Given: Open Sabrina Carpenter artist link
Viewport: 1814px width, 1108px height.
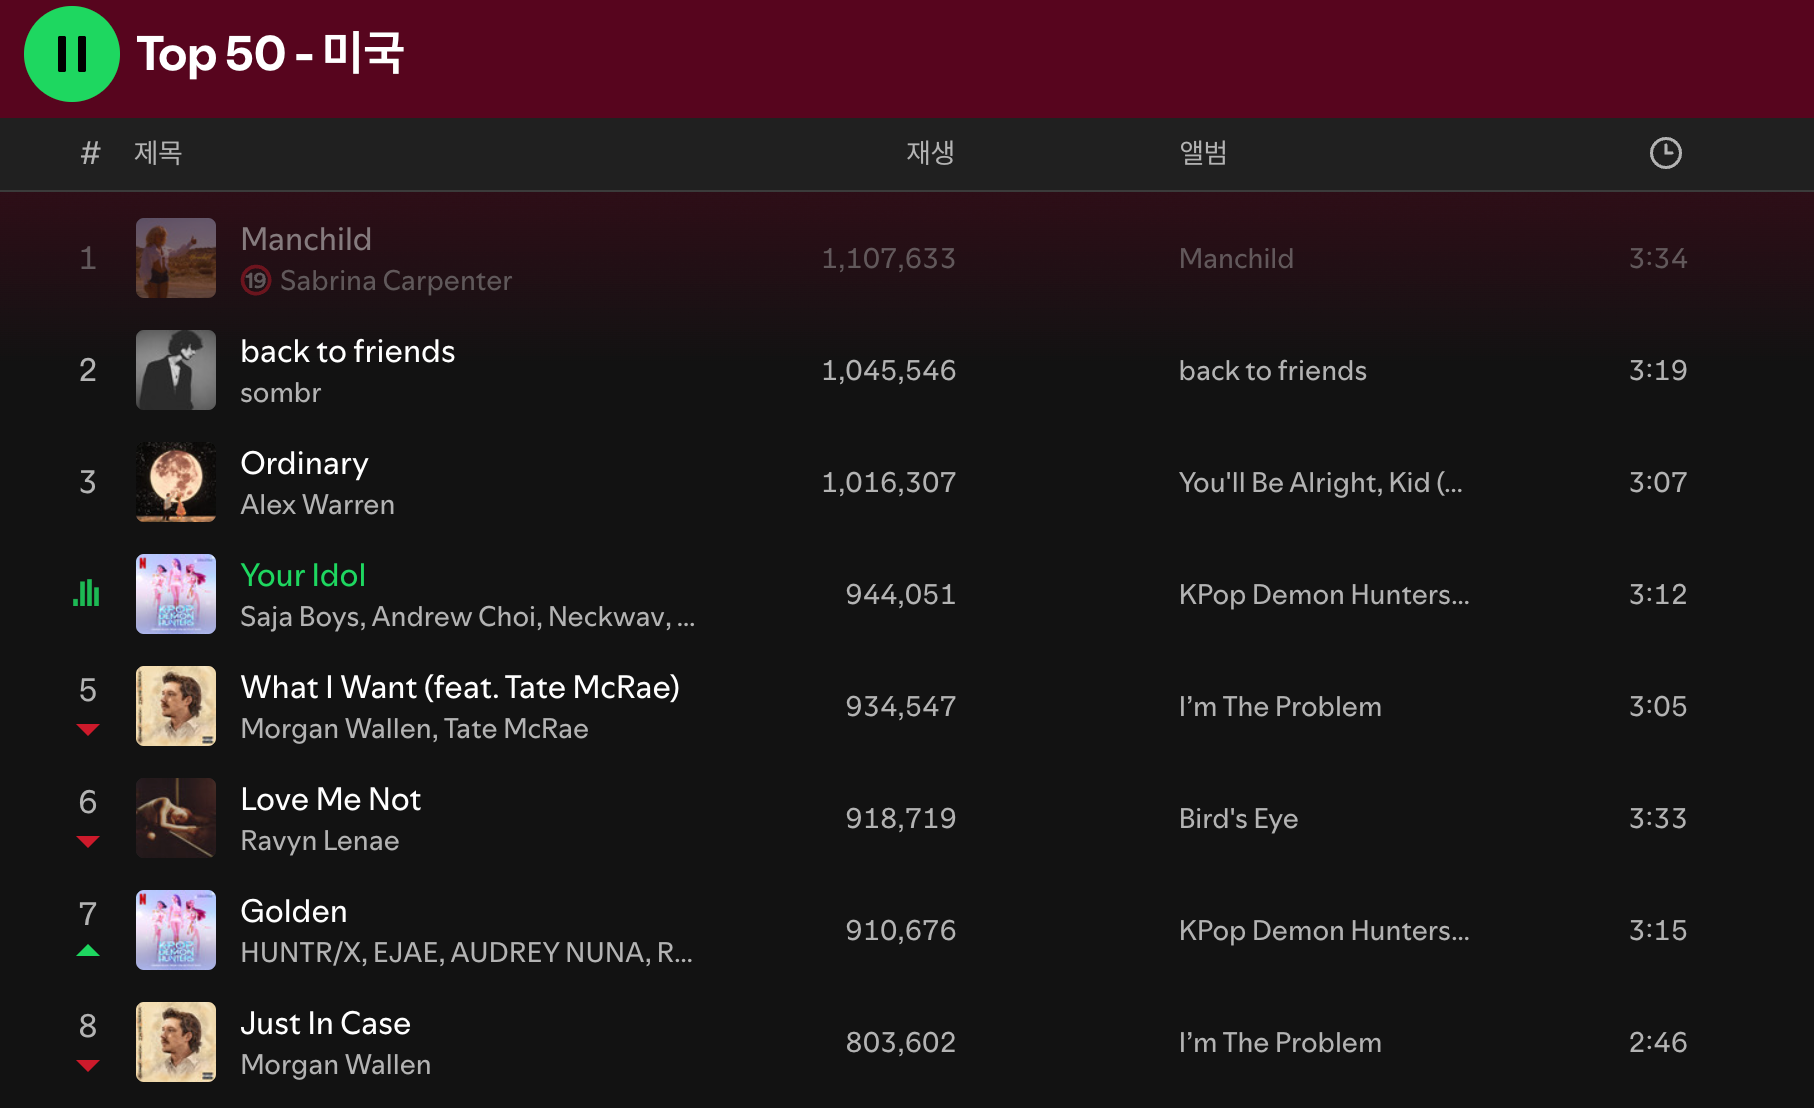Looking at the screenshot, I should pos(395,281).
